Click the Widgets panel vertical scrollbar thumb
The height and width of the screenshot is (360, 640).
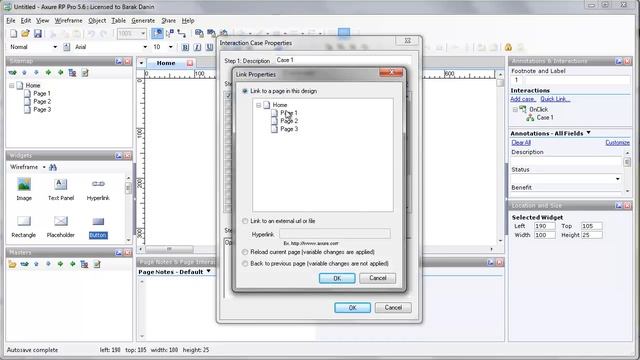click(x=128, y=188)
